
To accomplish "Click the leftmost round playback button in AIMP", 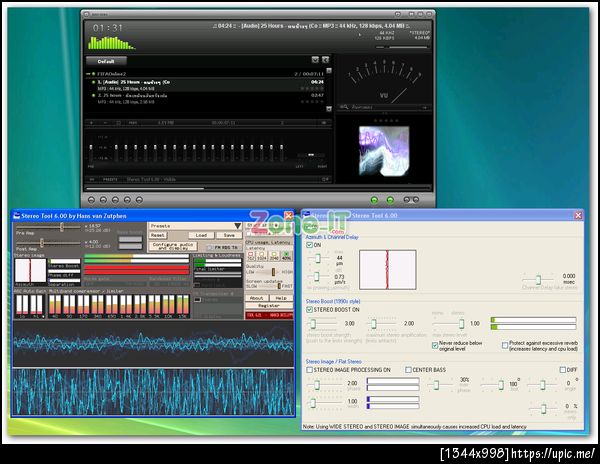I will 91,200.
